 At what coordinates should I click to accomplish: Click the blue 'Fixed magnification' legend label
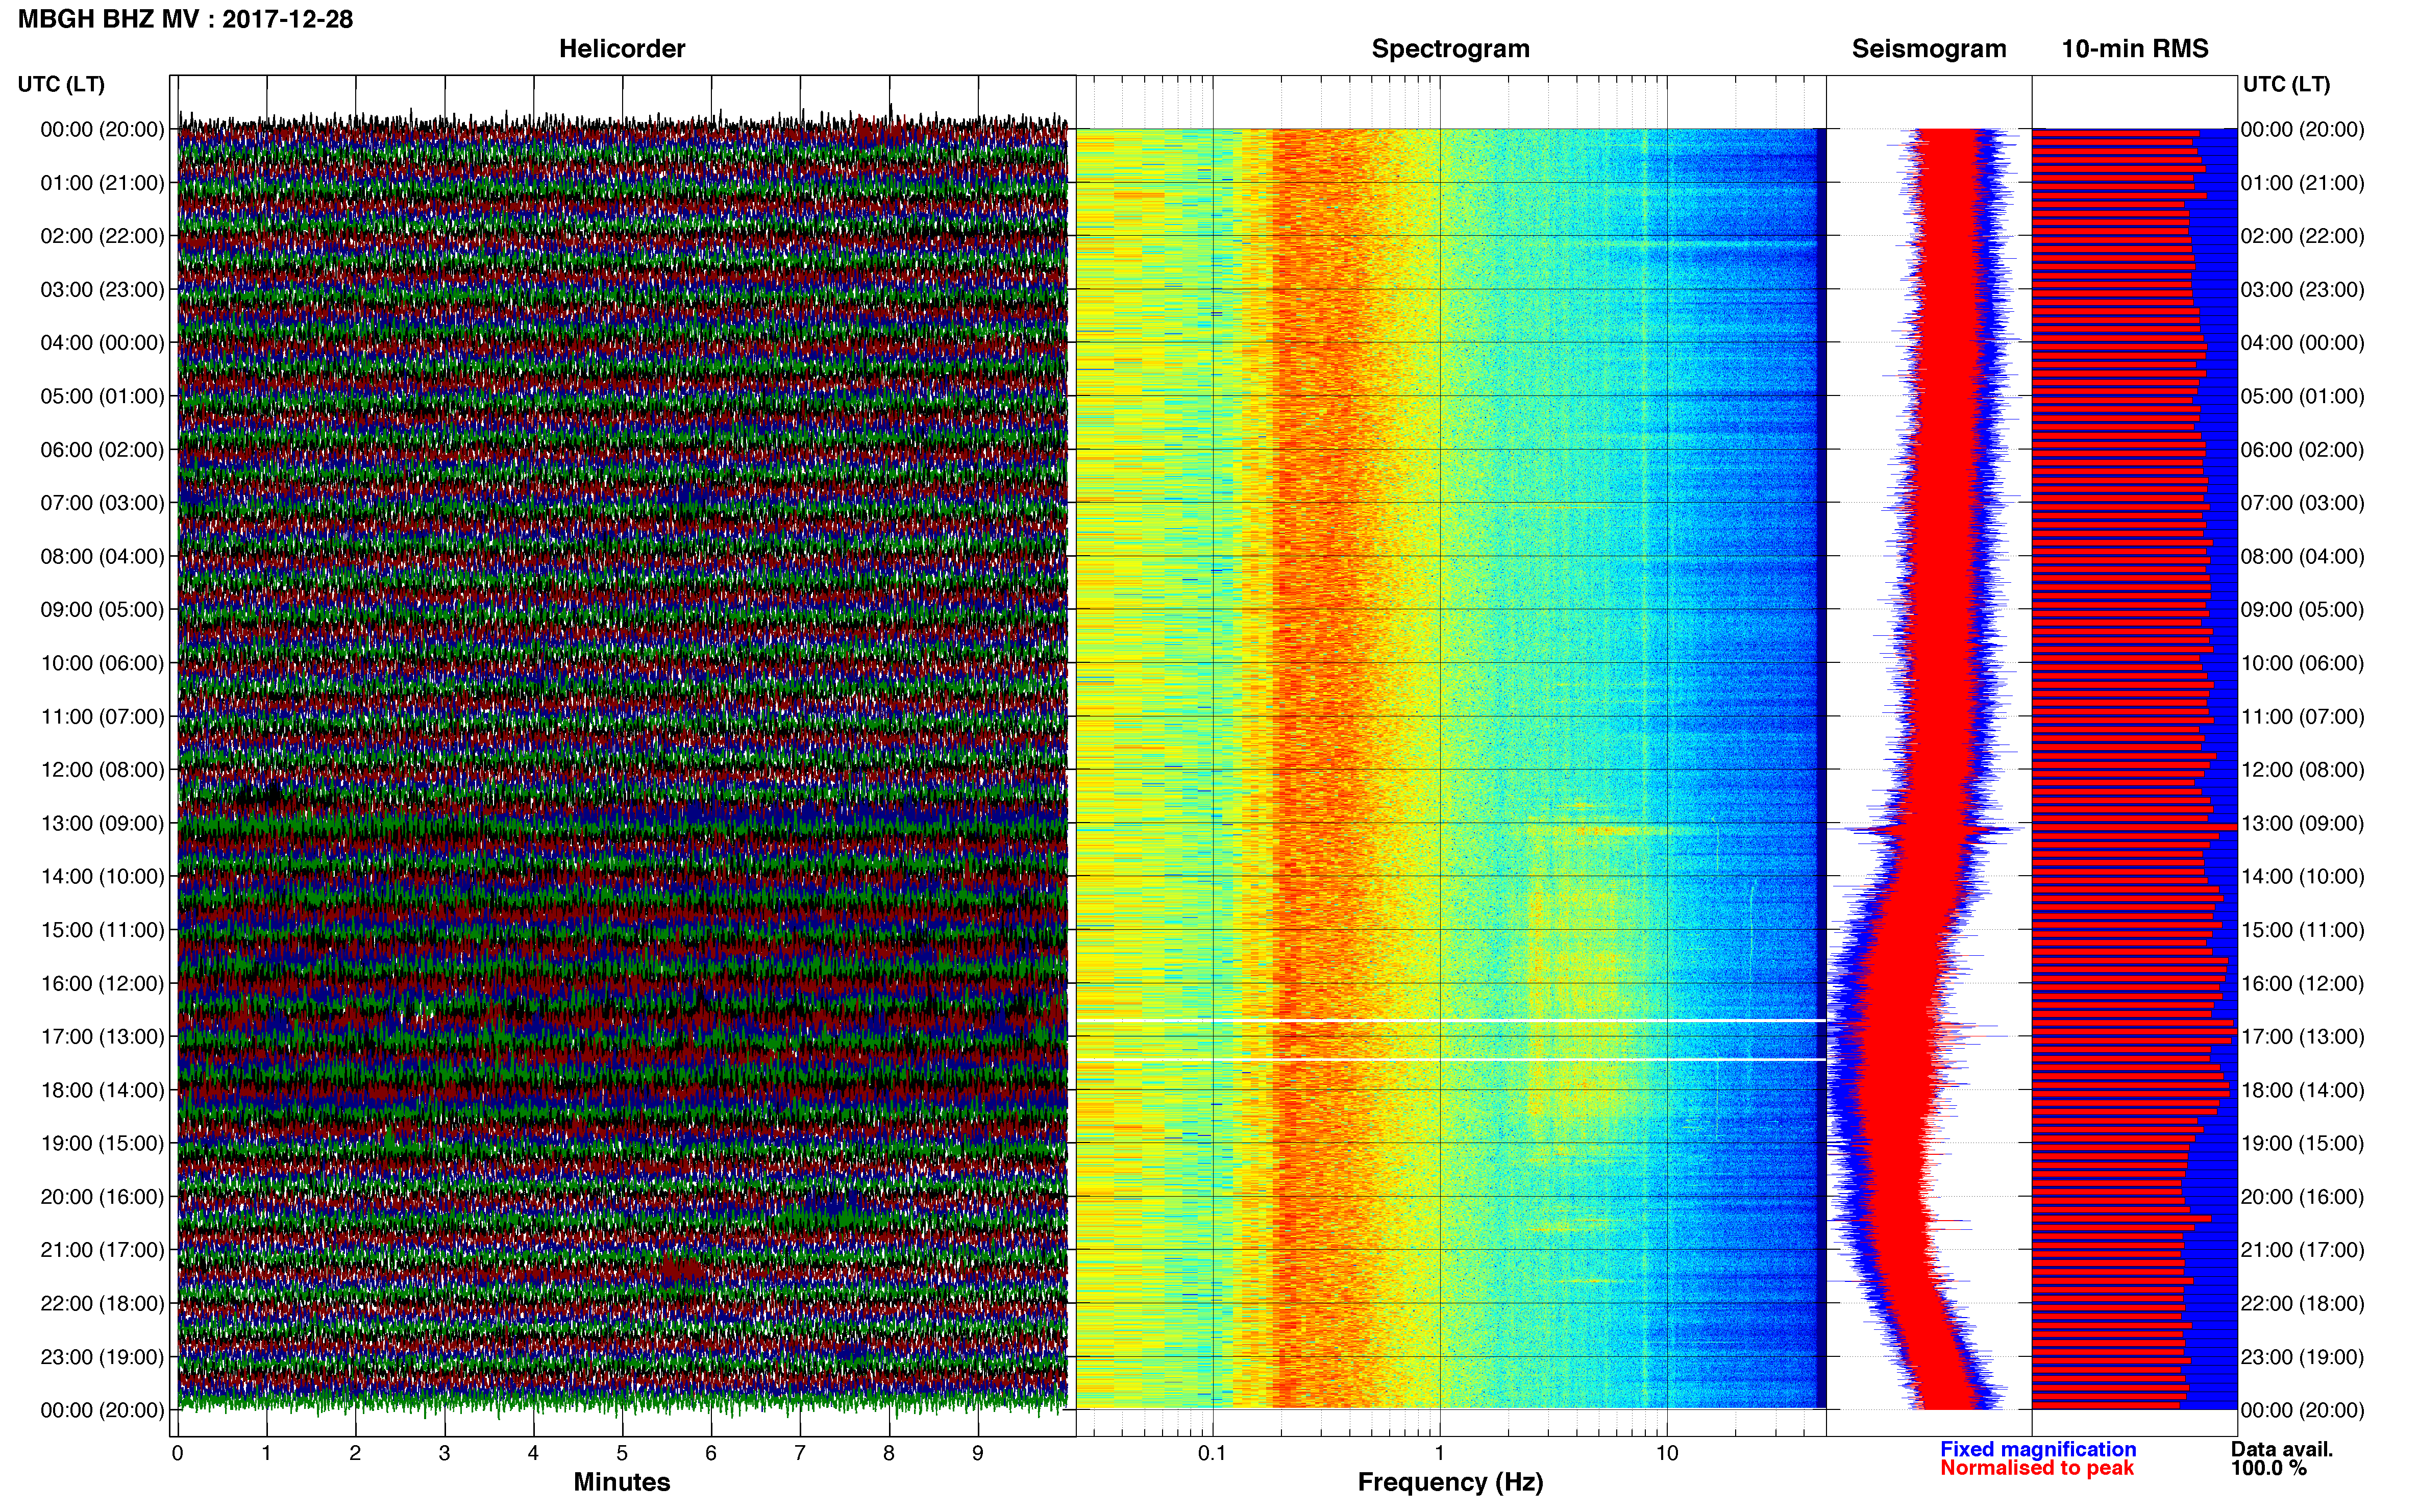point(2038,1449)
